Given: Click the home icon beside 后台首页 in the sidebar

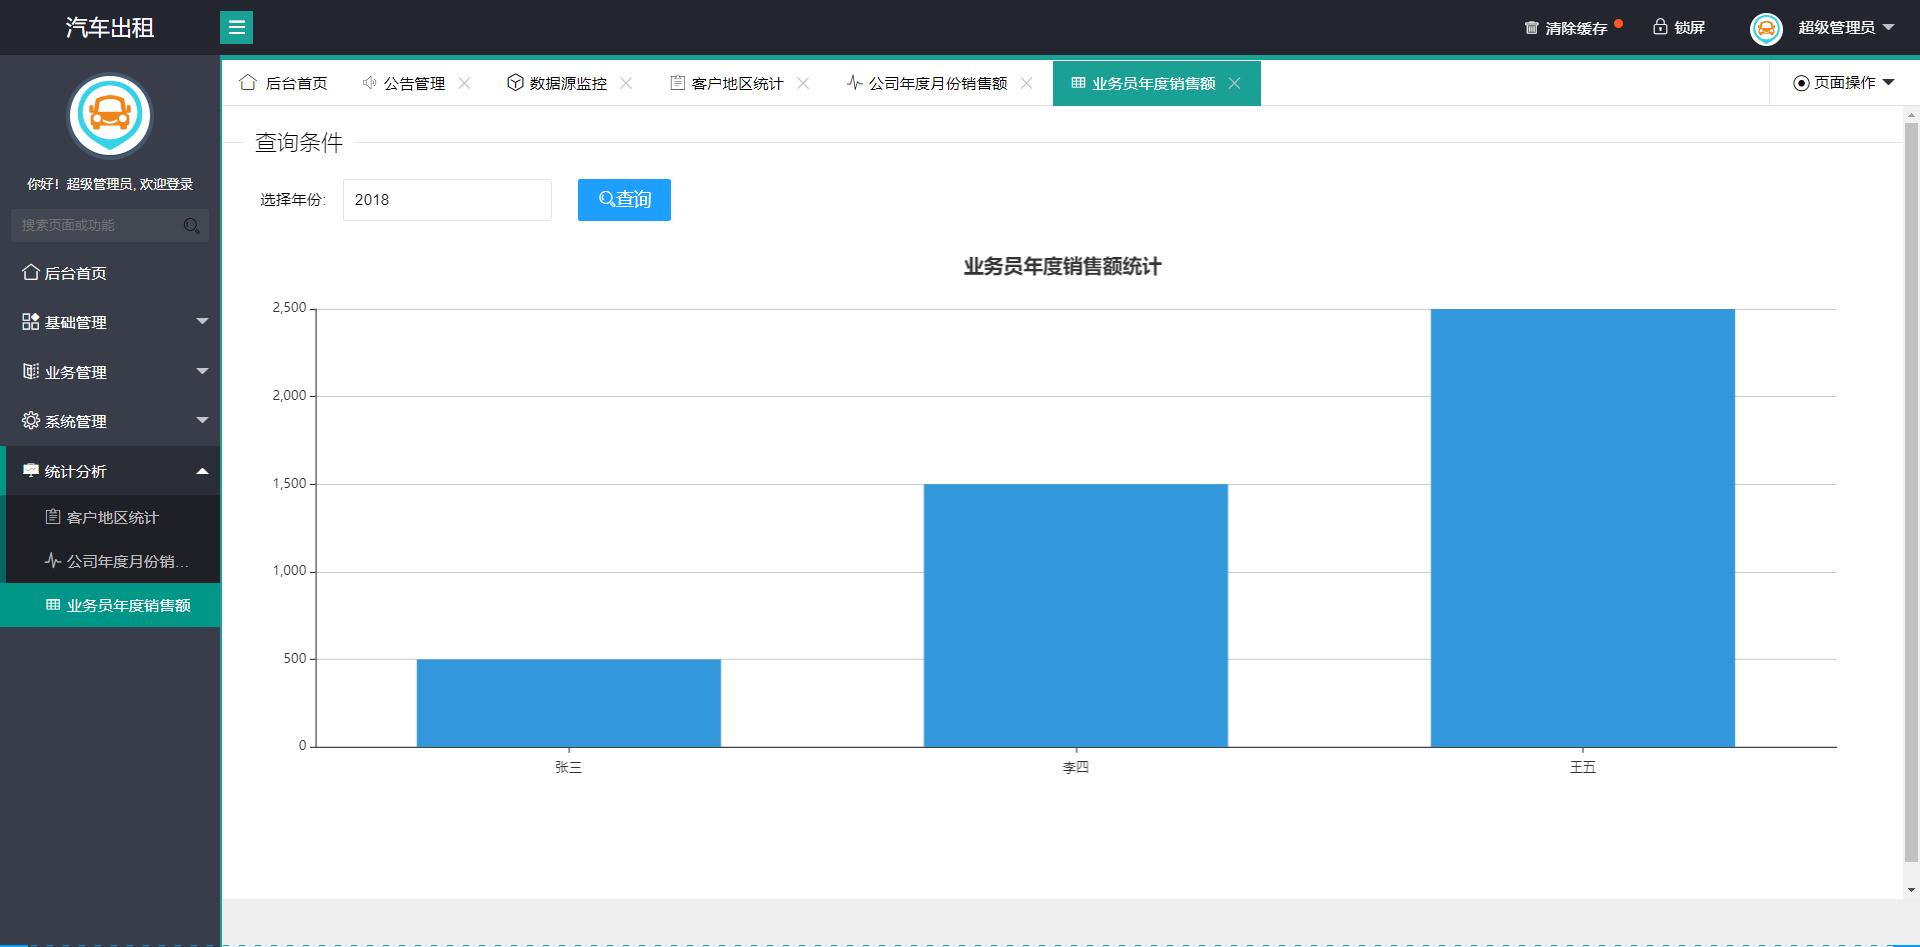Looking at the screenshot, I should click(31, 272).
